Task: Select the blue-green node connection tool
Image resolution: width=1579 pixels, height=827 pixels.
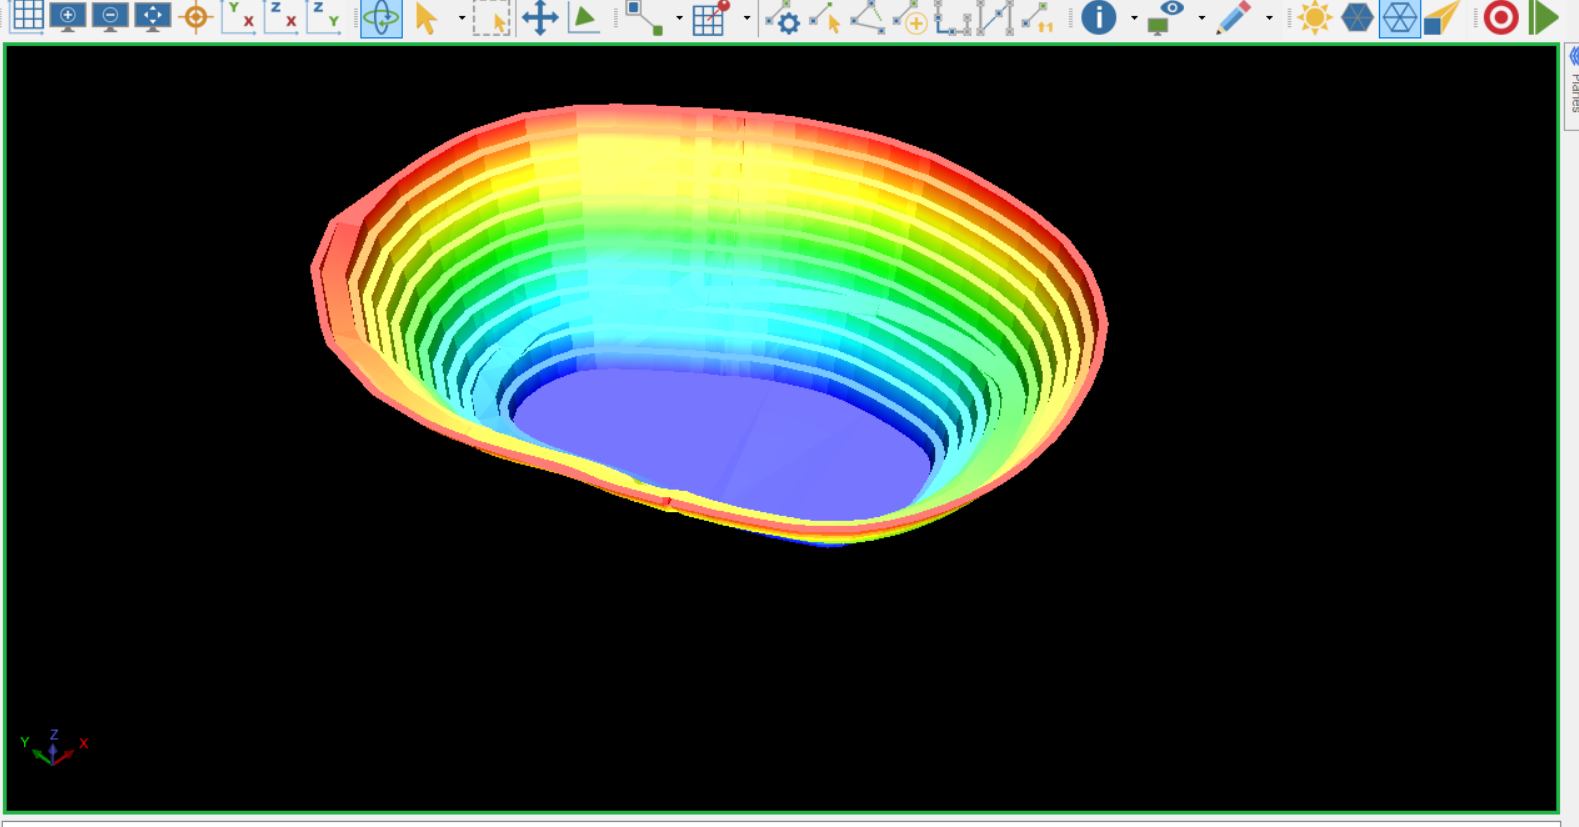Action: tap(644, 18)
